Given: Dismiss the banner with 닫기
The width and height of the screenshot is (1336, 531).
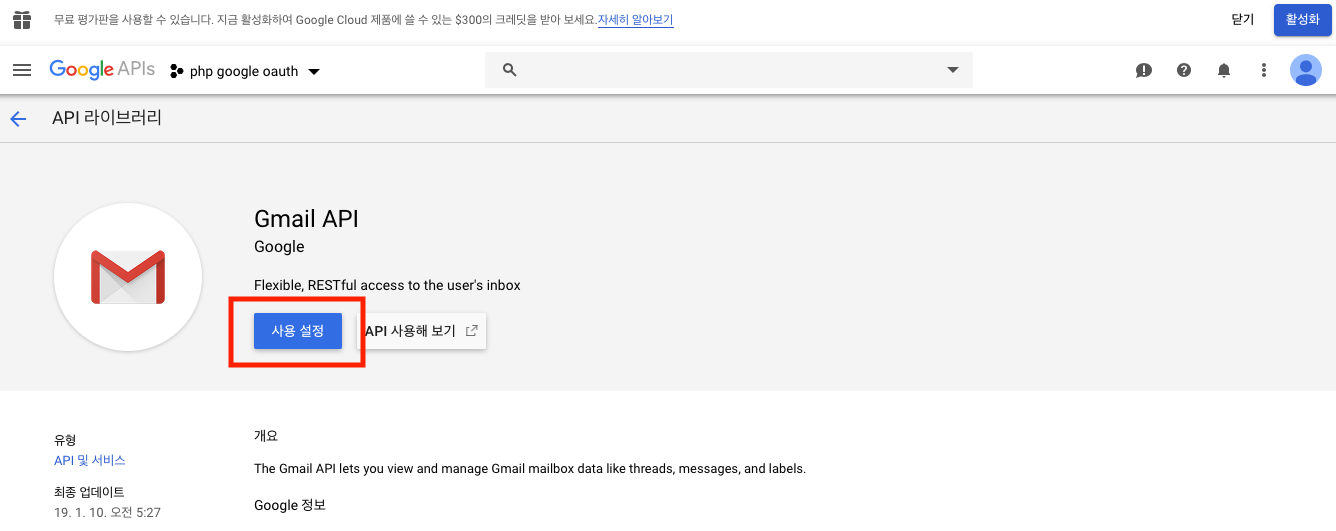Looking at the screenshot, I should tap(1242, 19).
